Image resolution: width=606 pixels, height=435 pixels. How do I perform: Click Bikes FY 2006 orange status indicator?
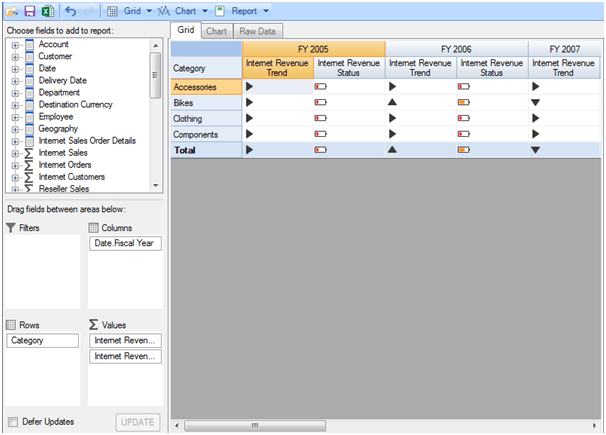click(x=463, y=102)
